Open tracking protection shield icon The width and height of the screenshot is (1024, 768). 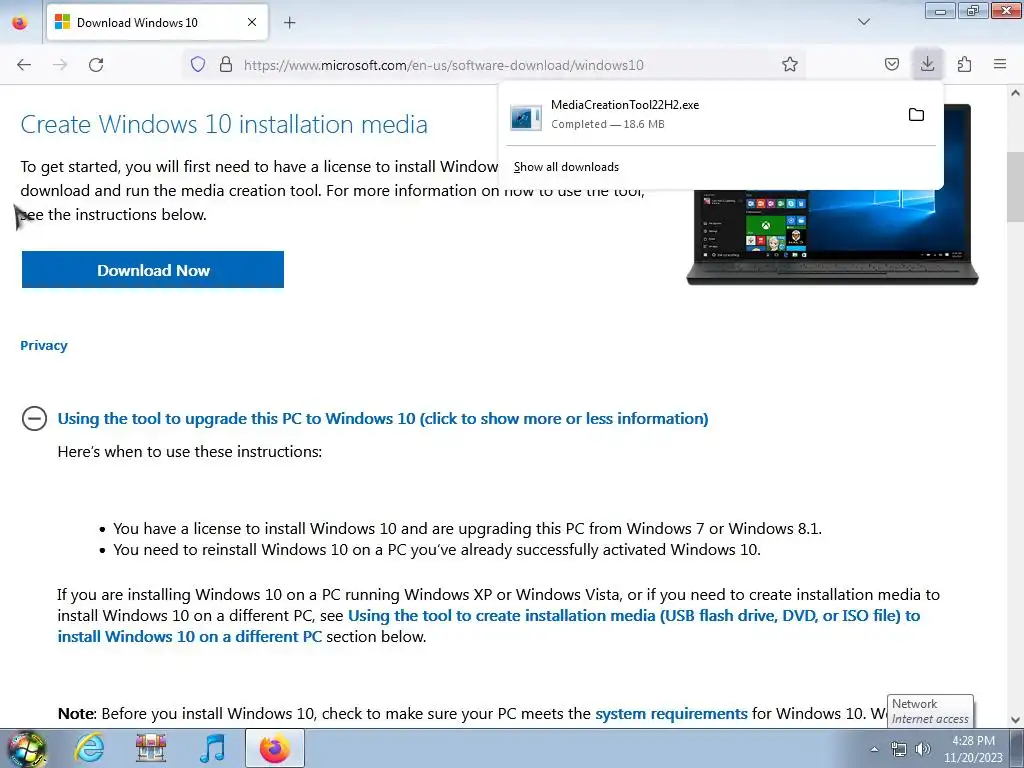pos(198,64)
